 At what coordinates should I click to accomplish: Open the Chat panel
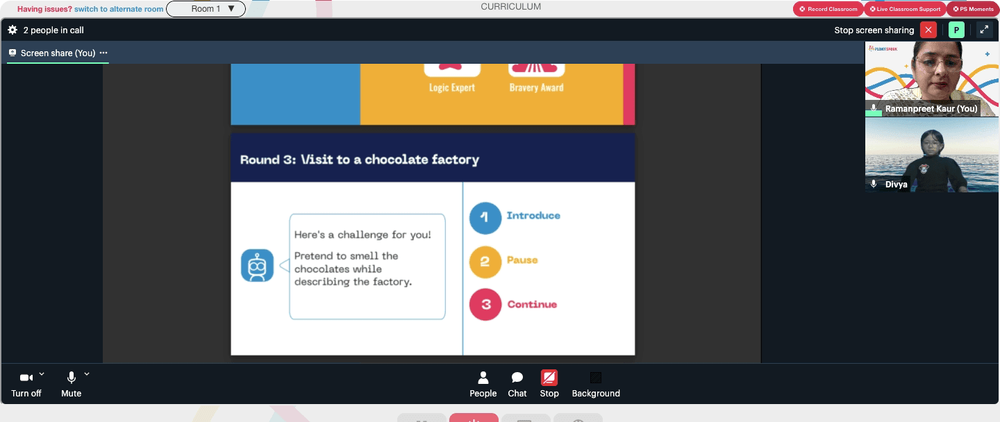pos(517,385)
